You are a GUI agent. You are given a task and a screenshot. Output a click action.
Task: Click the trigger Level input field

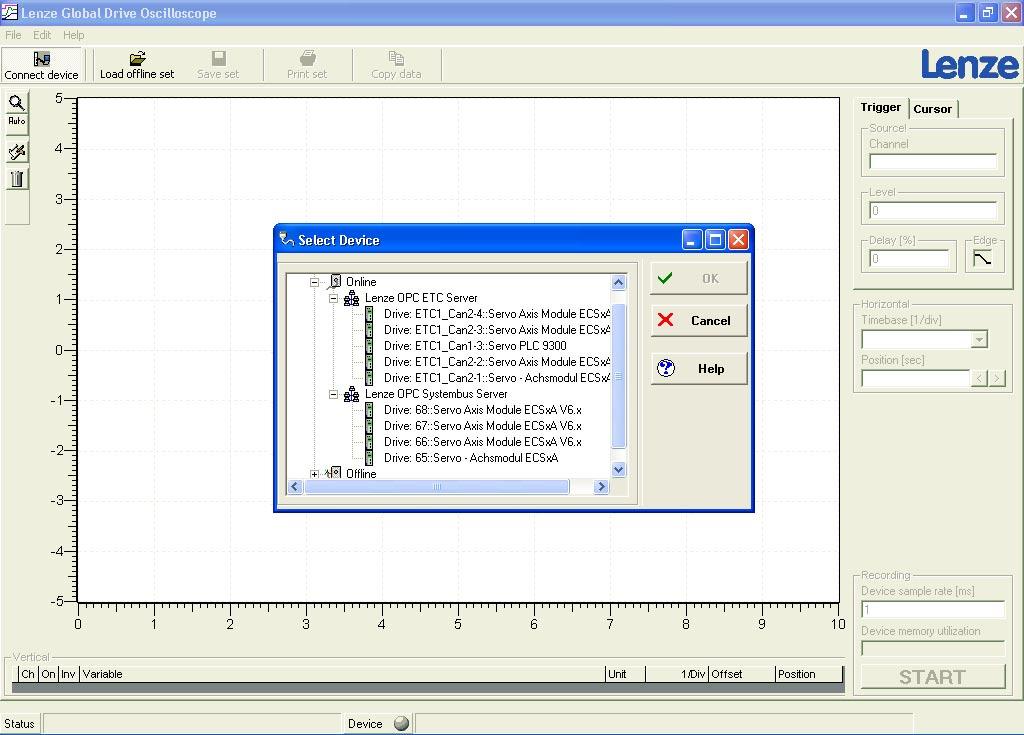pyautogui.click(x=933, y=211)
